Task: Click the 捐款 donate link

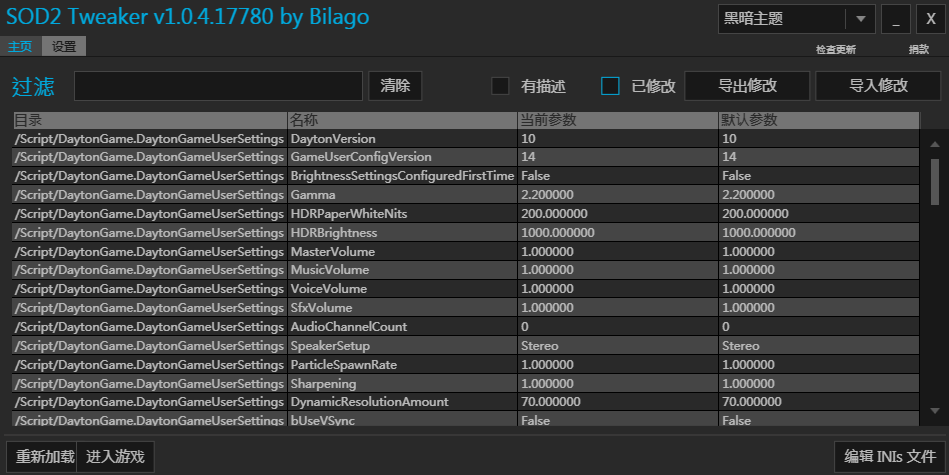Action: 918,50
